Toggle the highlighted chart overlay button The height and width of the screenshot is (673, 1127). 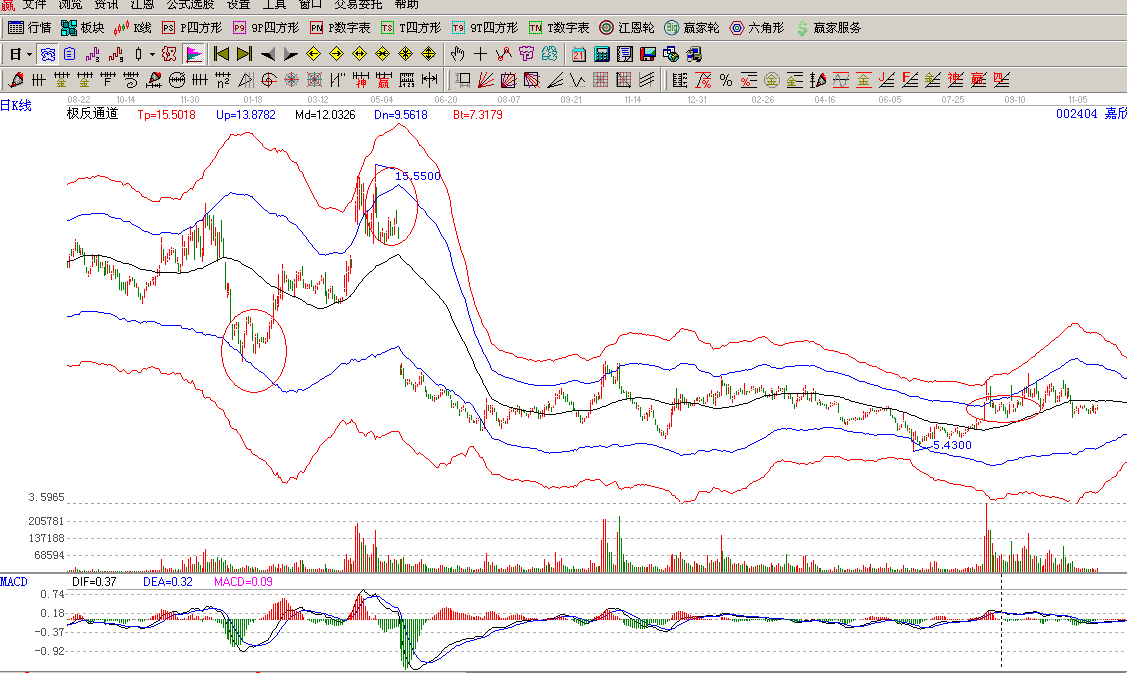coord(195,54)
